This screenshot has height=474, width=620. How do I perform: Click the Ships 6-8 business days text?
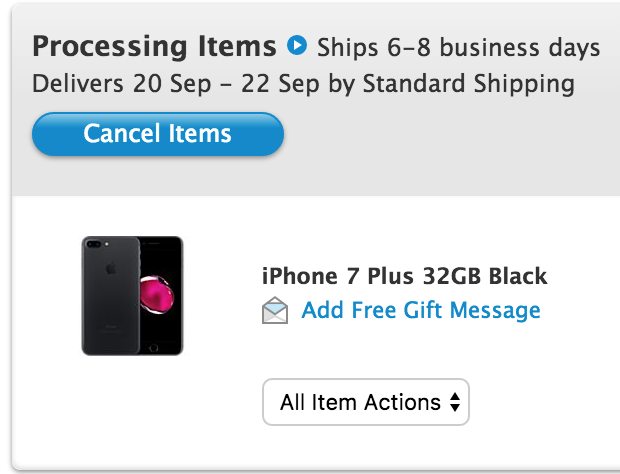[x=458, y=47]
